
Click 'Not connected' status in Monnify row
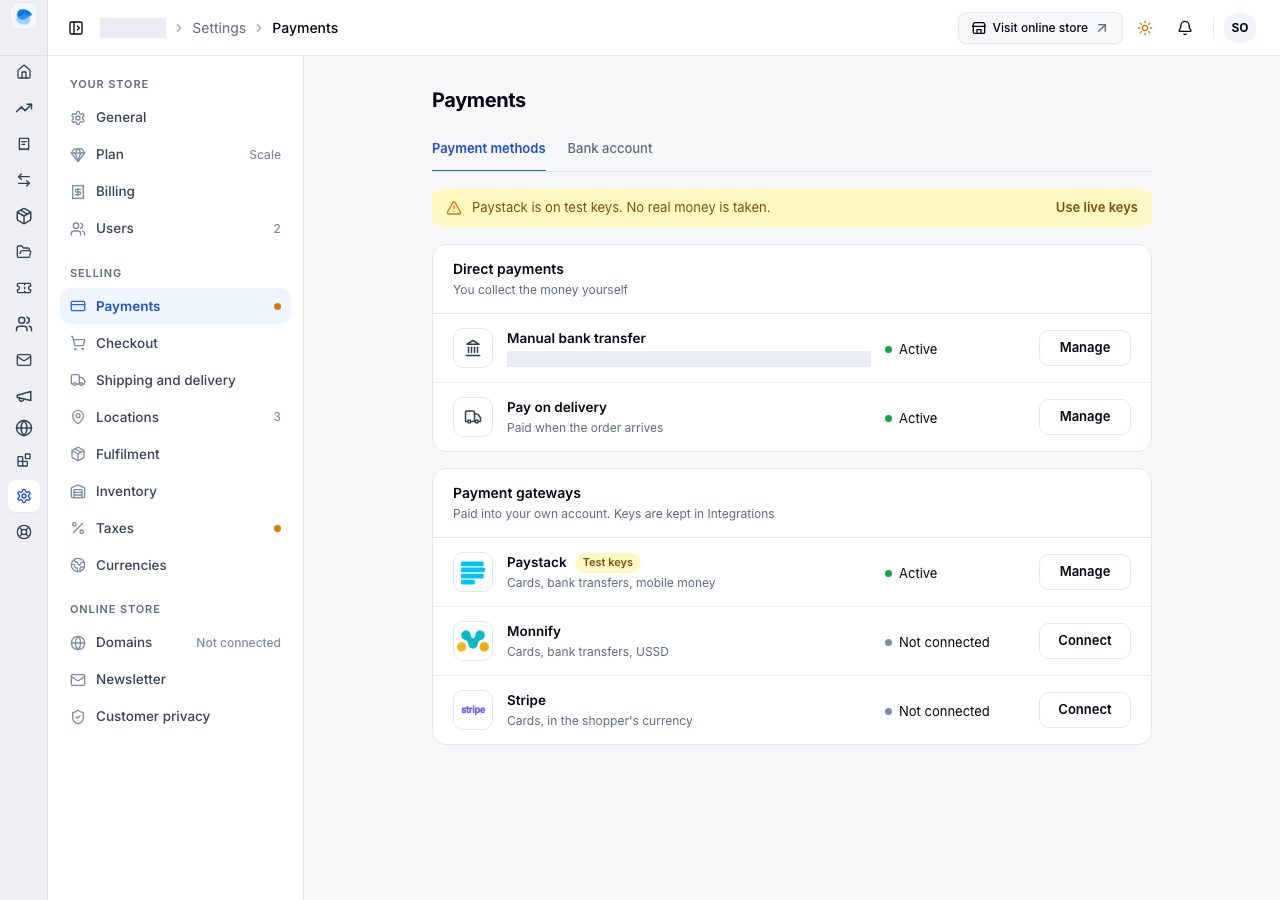click(944, 642)
